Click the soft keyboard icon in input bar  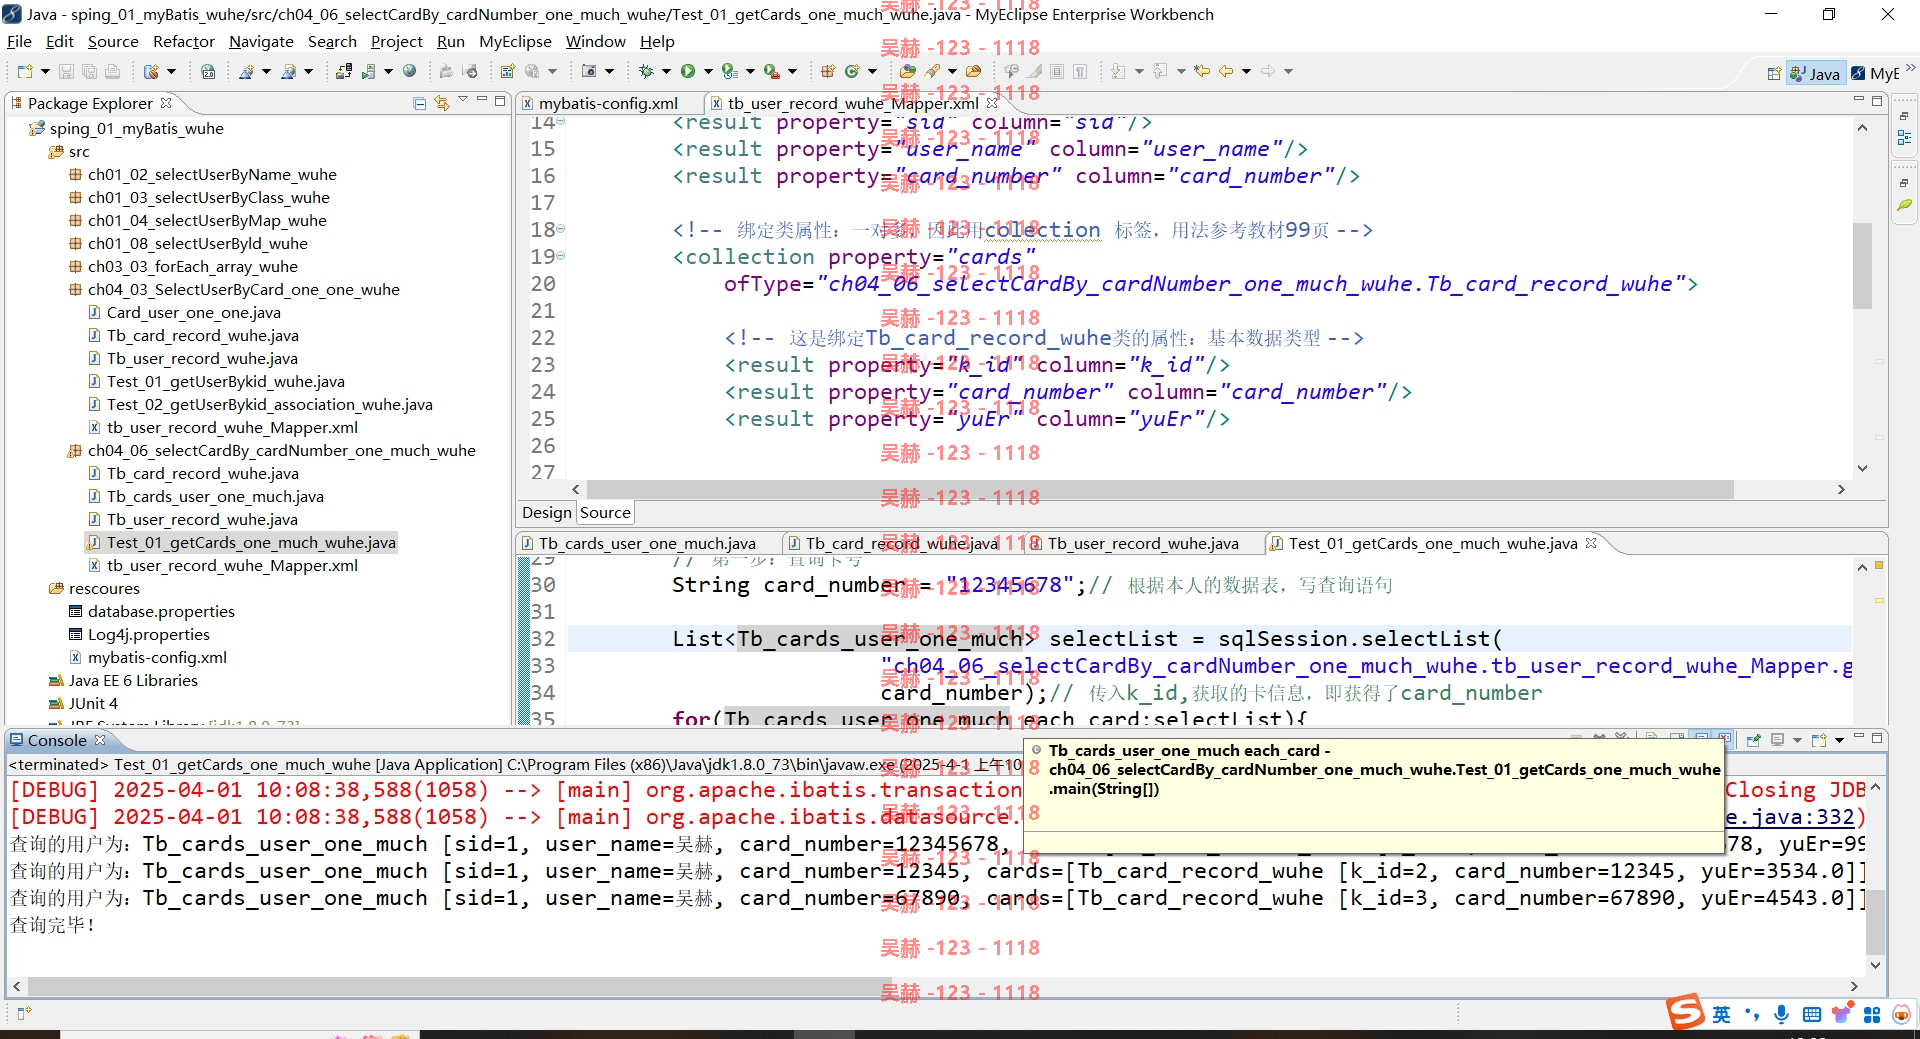tap(1811, 1014)
